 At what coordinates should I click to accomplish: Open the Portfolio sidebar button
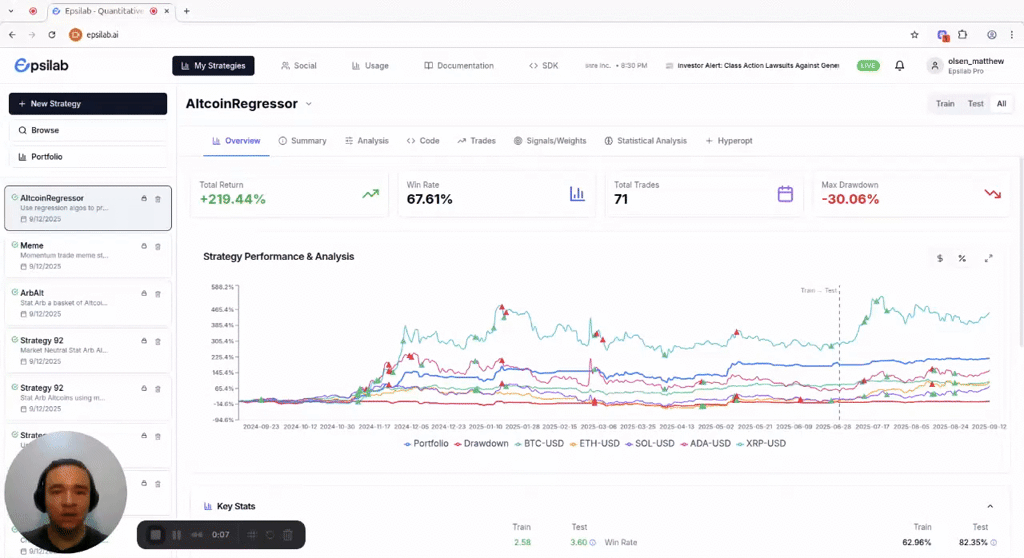[88, 157]
